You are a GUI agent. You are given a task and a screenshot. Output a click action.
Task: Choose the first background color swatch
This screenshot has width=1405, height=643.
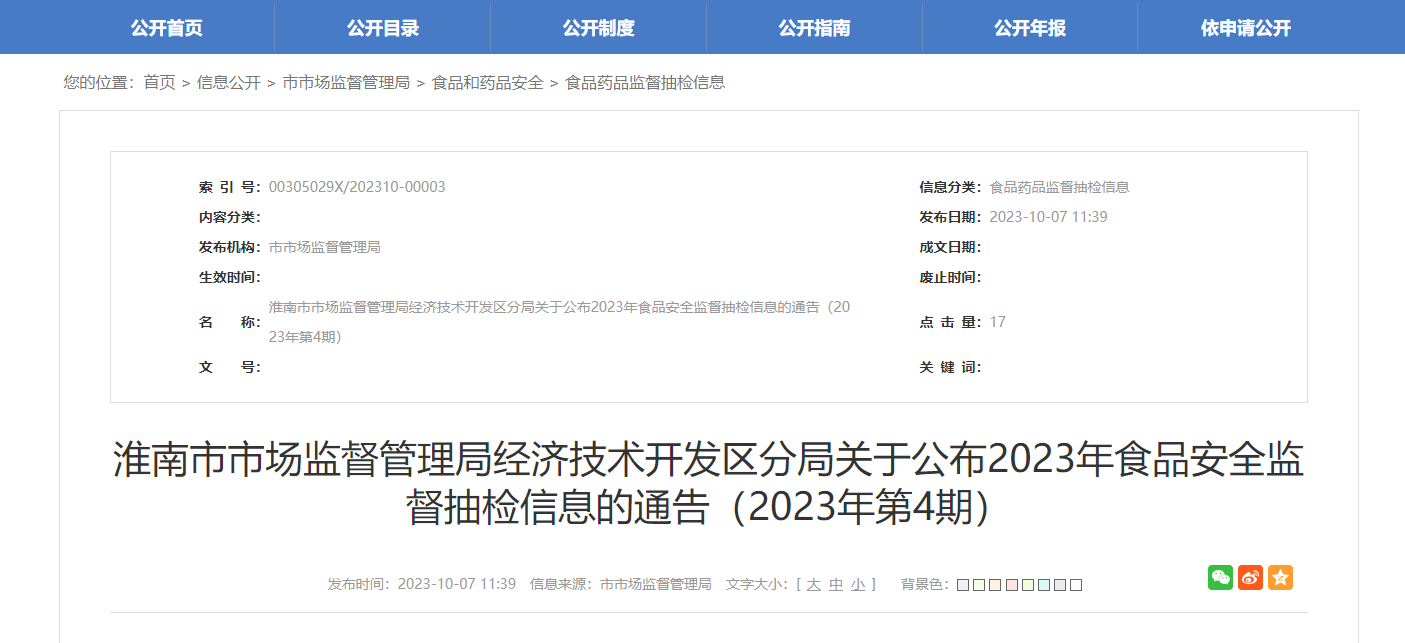coord(963,585)
